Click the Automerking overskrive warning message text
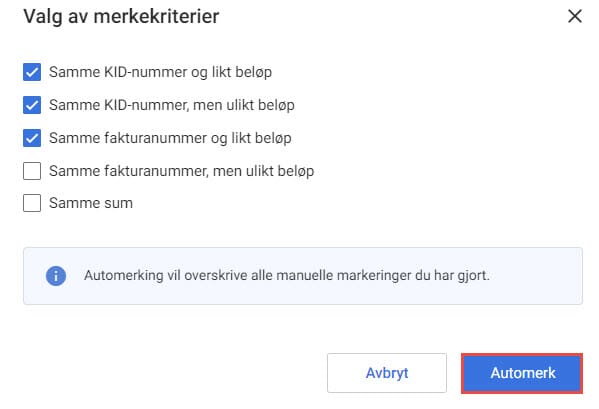 tap(287, 275)
